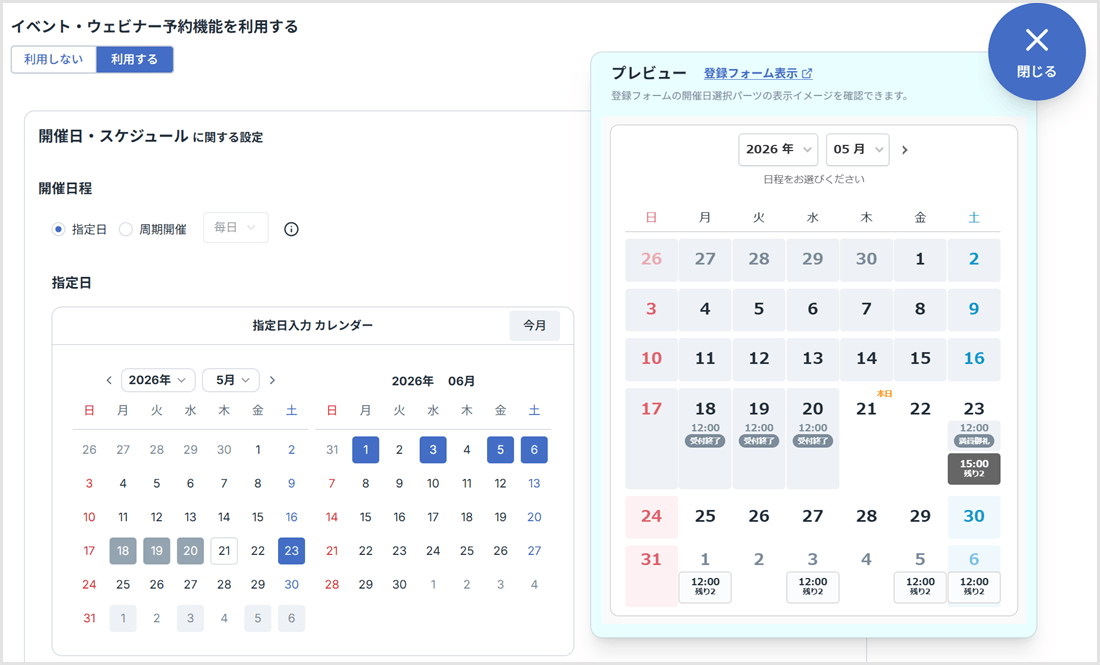Toggle May 23 in input calendar
The image size is (1100, 665).
click(292, 551)
